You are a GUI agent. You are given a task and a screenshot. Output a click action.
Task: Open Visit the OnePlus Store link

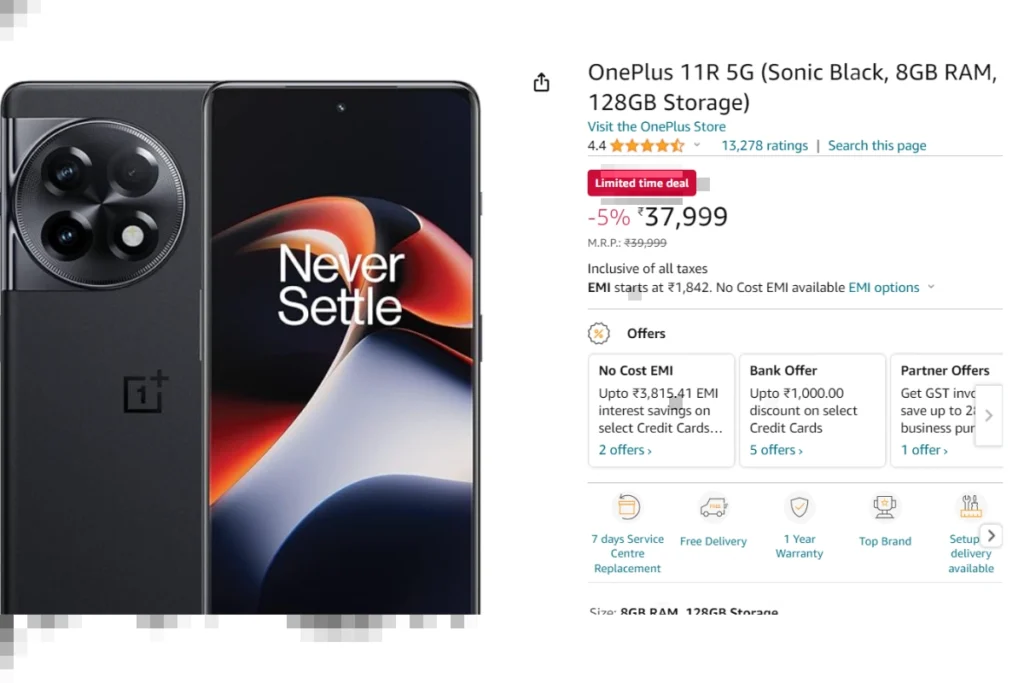pyautogui.click(x=656, y=127)
